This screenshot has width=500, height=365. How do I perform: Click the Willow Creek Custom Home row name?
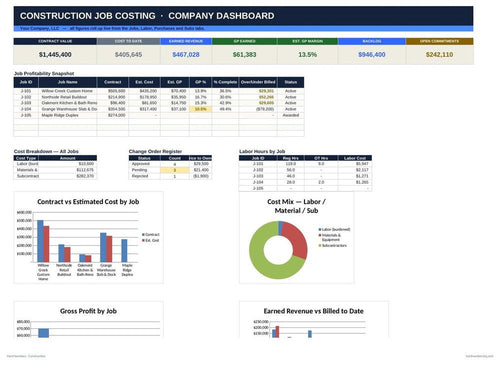click(67, 91)
